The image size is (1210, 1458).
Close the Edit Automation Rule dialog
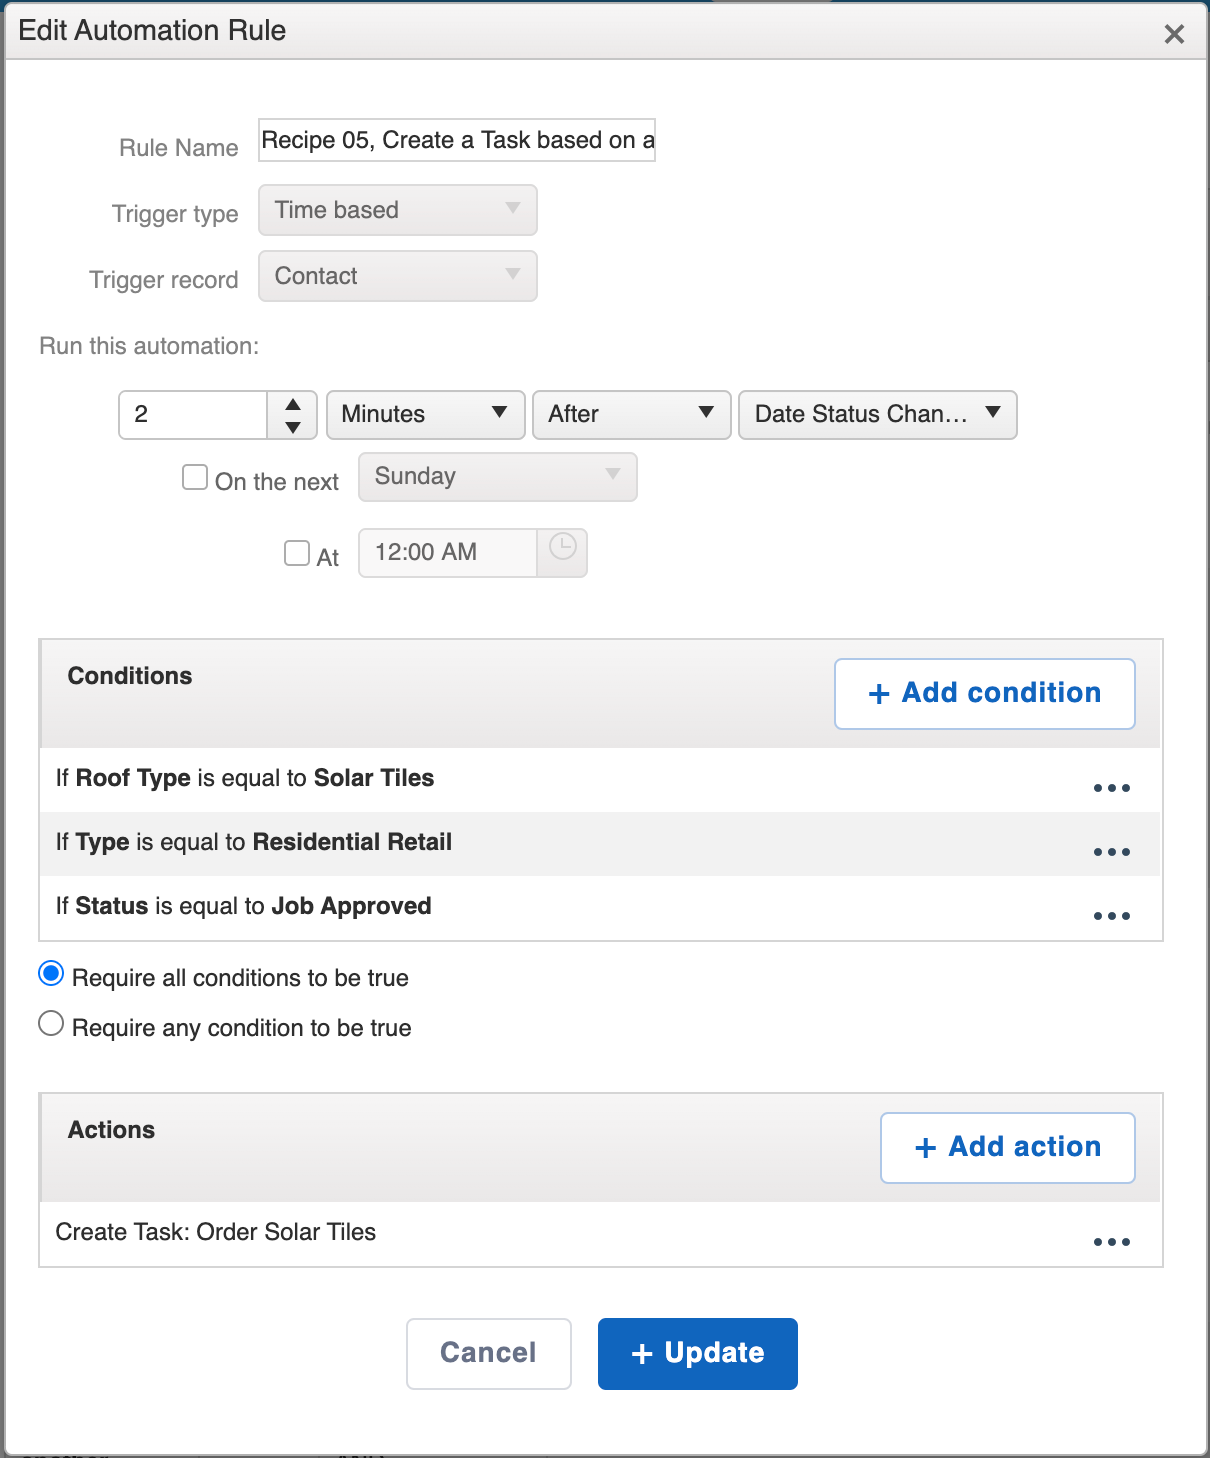[x=1174, y=33]
